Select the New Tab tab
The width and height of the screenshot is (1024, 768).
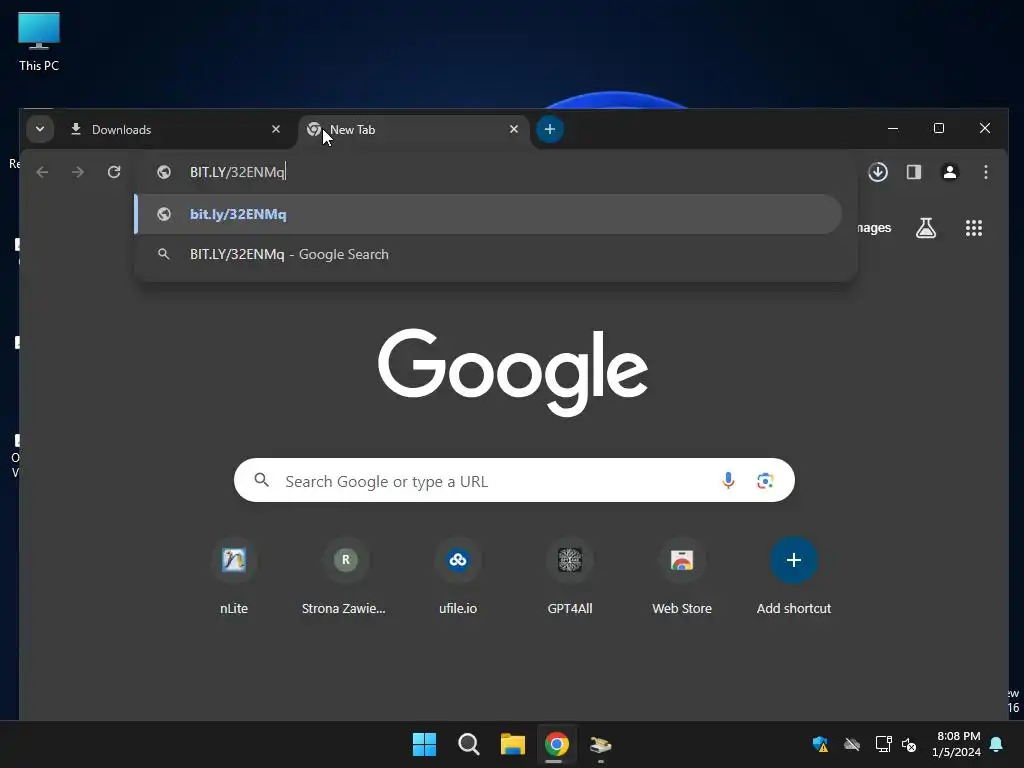pyautogui.click(x=413, y=129)
